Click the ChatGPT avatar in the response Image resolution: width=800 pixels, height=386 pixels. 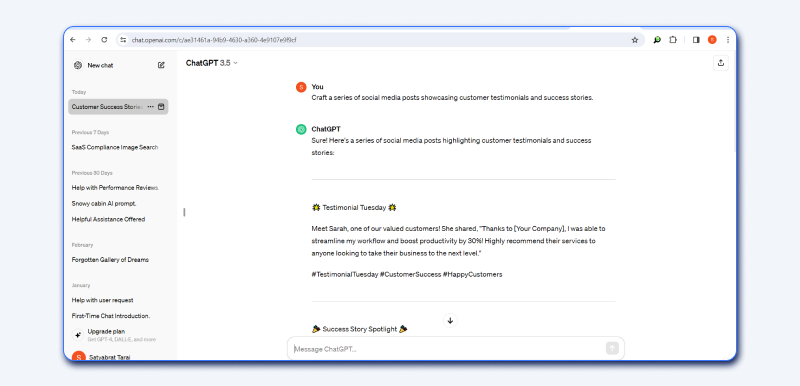tap(301, 130)
